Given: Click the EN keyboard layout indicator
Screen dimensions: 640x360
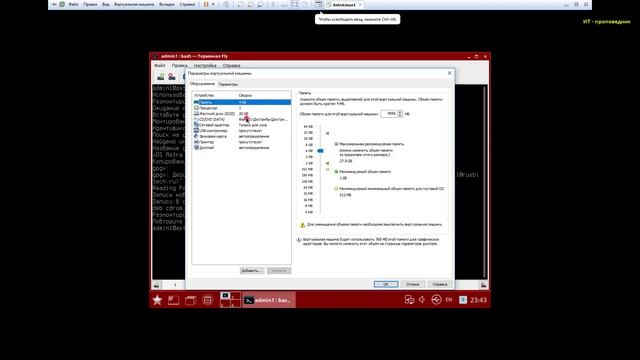Looking at the screenshot, I should coord(449,300).
